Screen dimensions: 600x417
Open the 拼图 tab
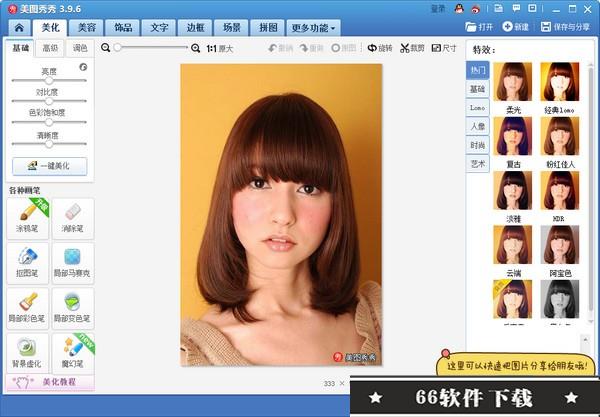(x=268, y=28)
